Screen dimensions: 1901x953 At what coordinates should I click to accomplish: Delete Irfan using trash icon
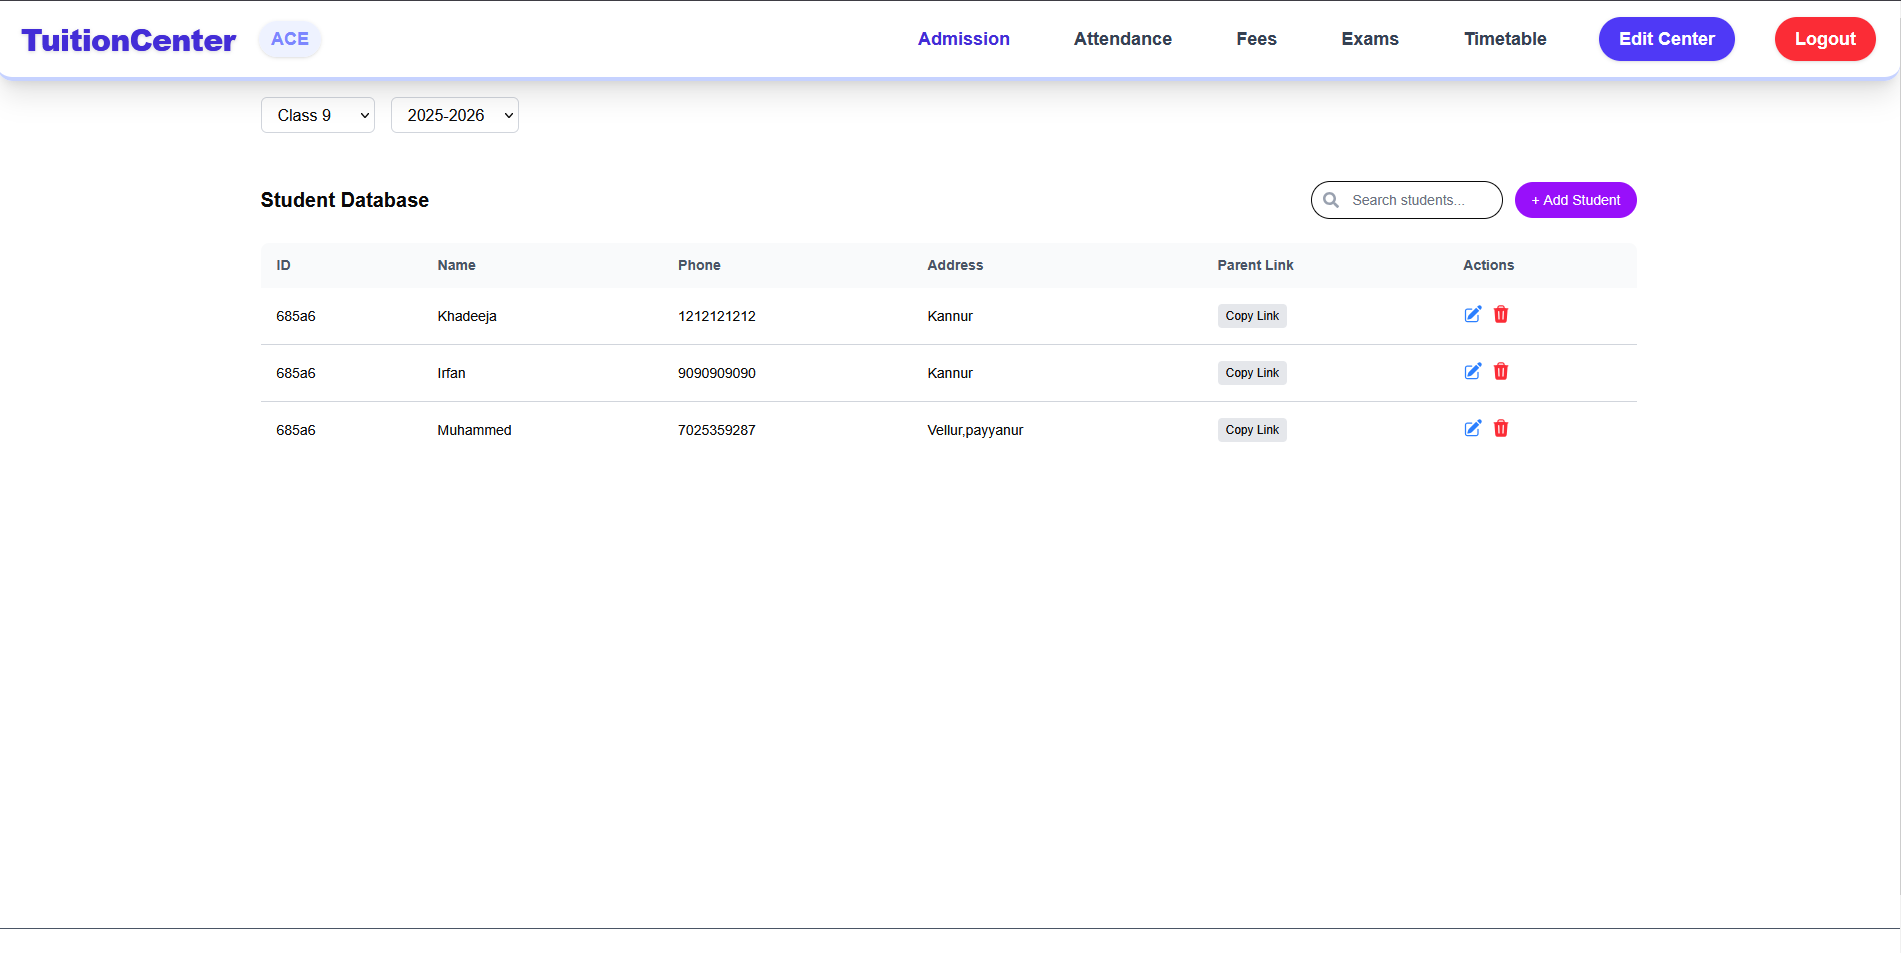tap(1500, 372)
